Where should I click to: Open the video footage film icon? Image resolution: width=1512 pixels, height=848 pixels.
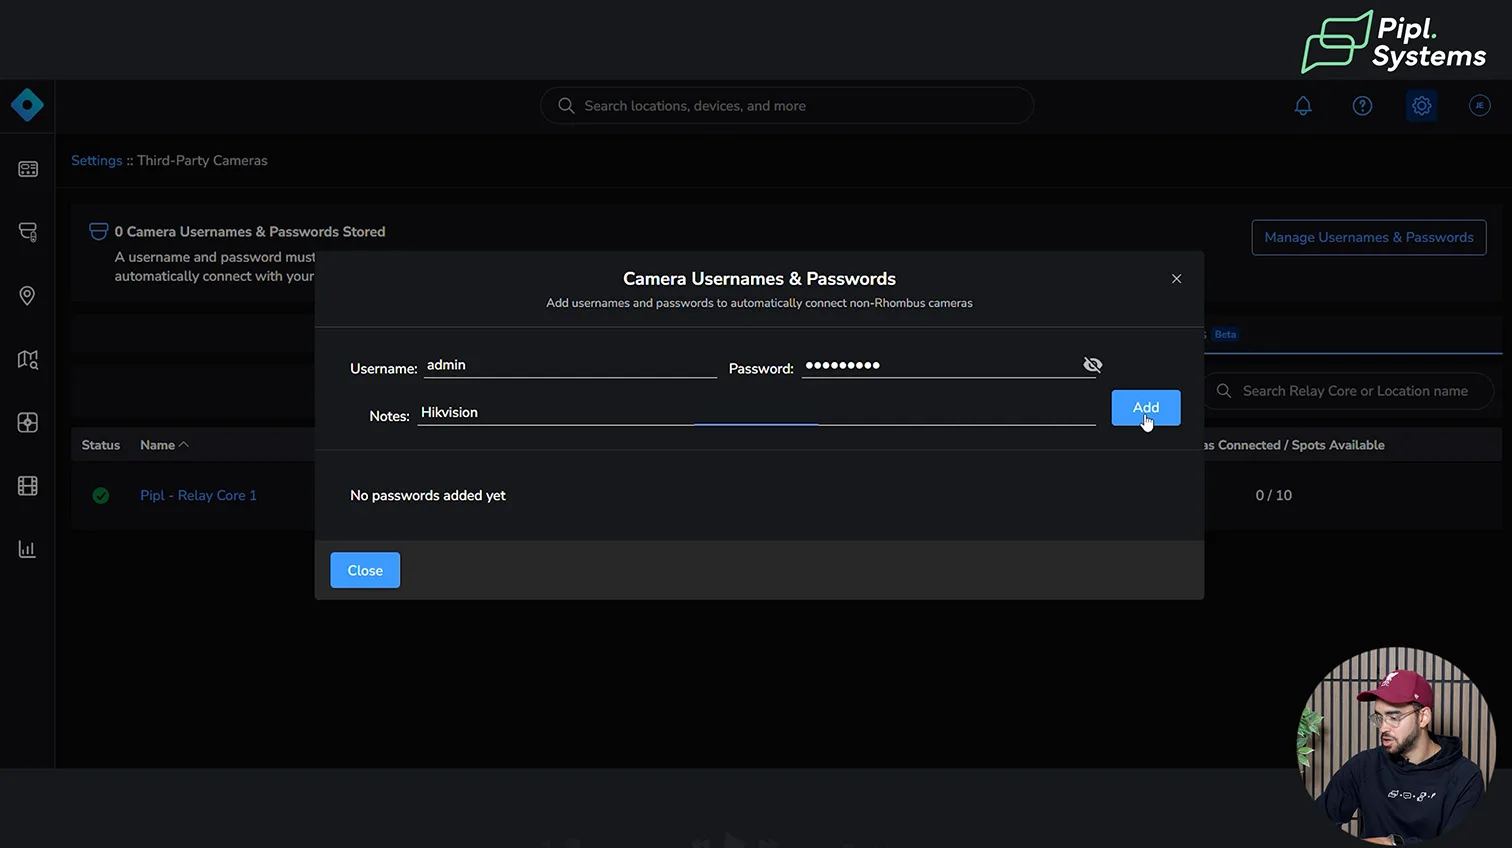(28, 486)
